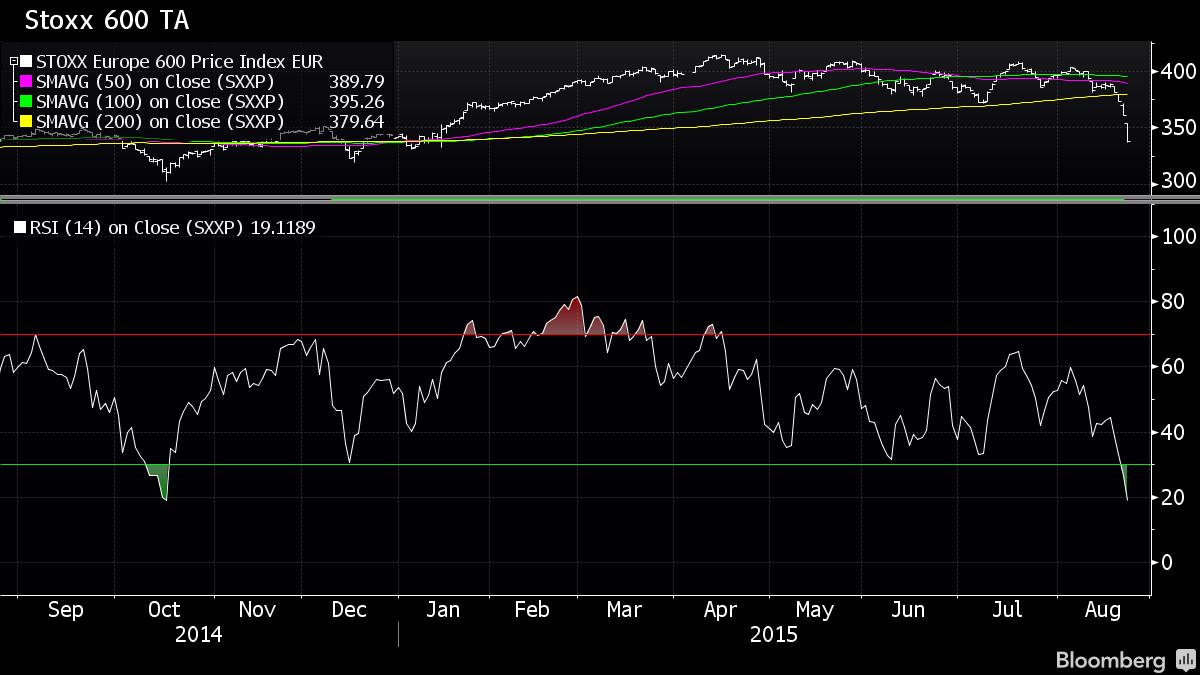Collapse the legend tree minus box

click(x=14, y=62)
